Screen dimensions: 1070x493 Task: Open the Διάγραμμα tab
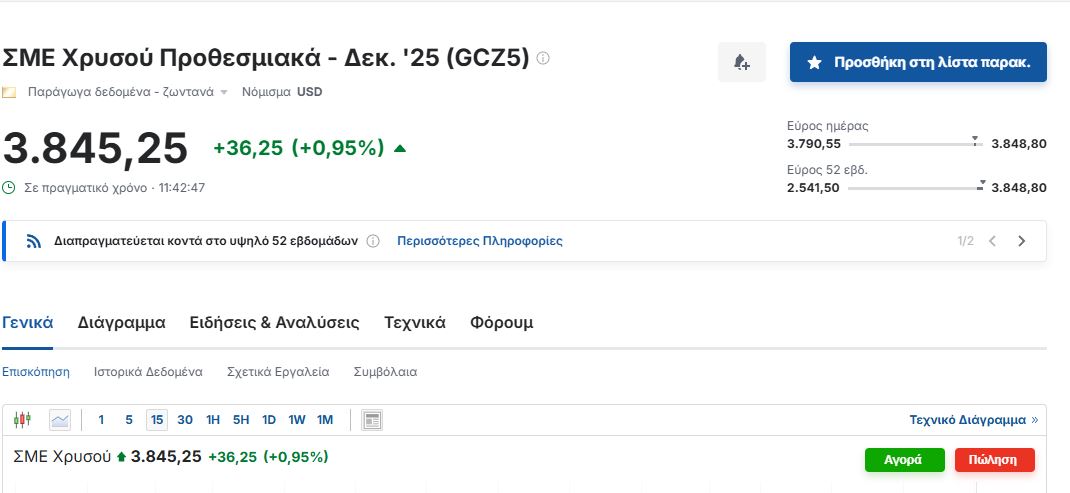[121, 323]
